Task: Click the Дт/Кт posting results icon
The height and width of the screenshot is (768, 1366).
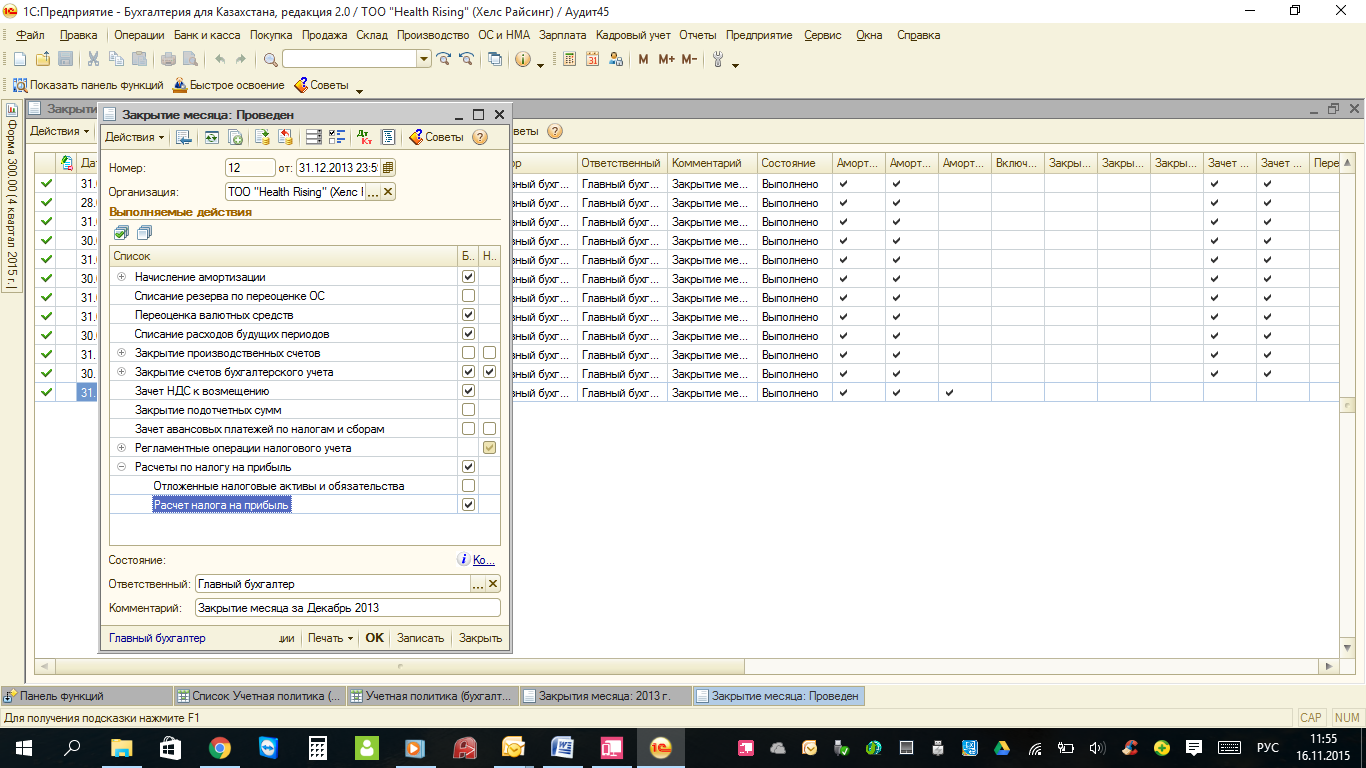Action: [364, 137]
